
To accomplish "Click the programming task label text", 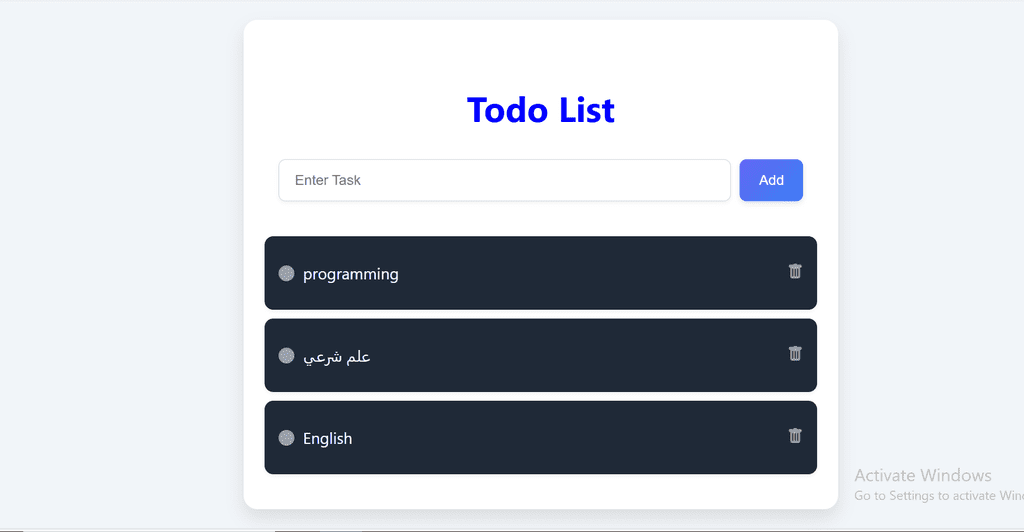I will point(351,274).
